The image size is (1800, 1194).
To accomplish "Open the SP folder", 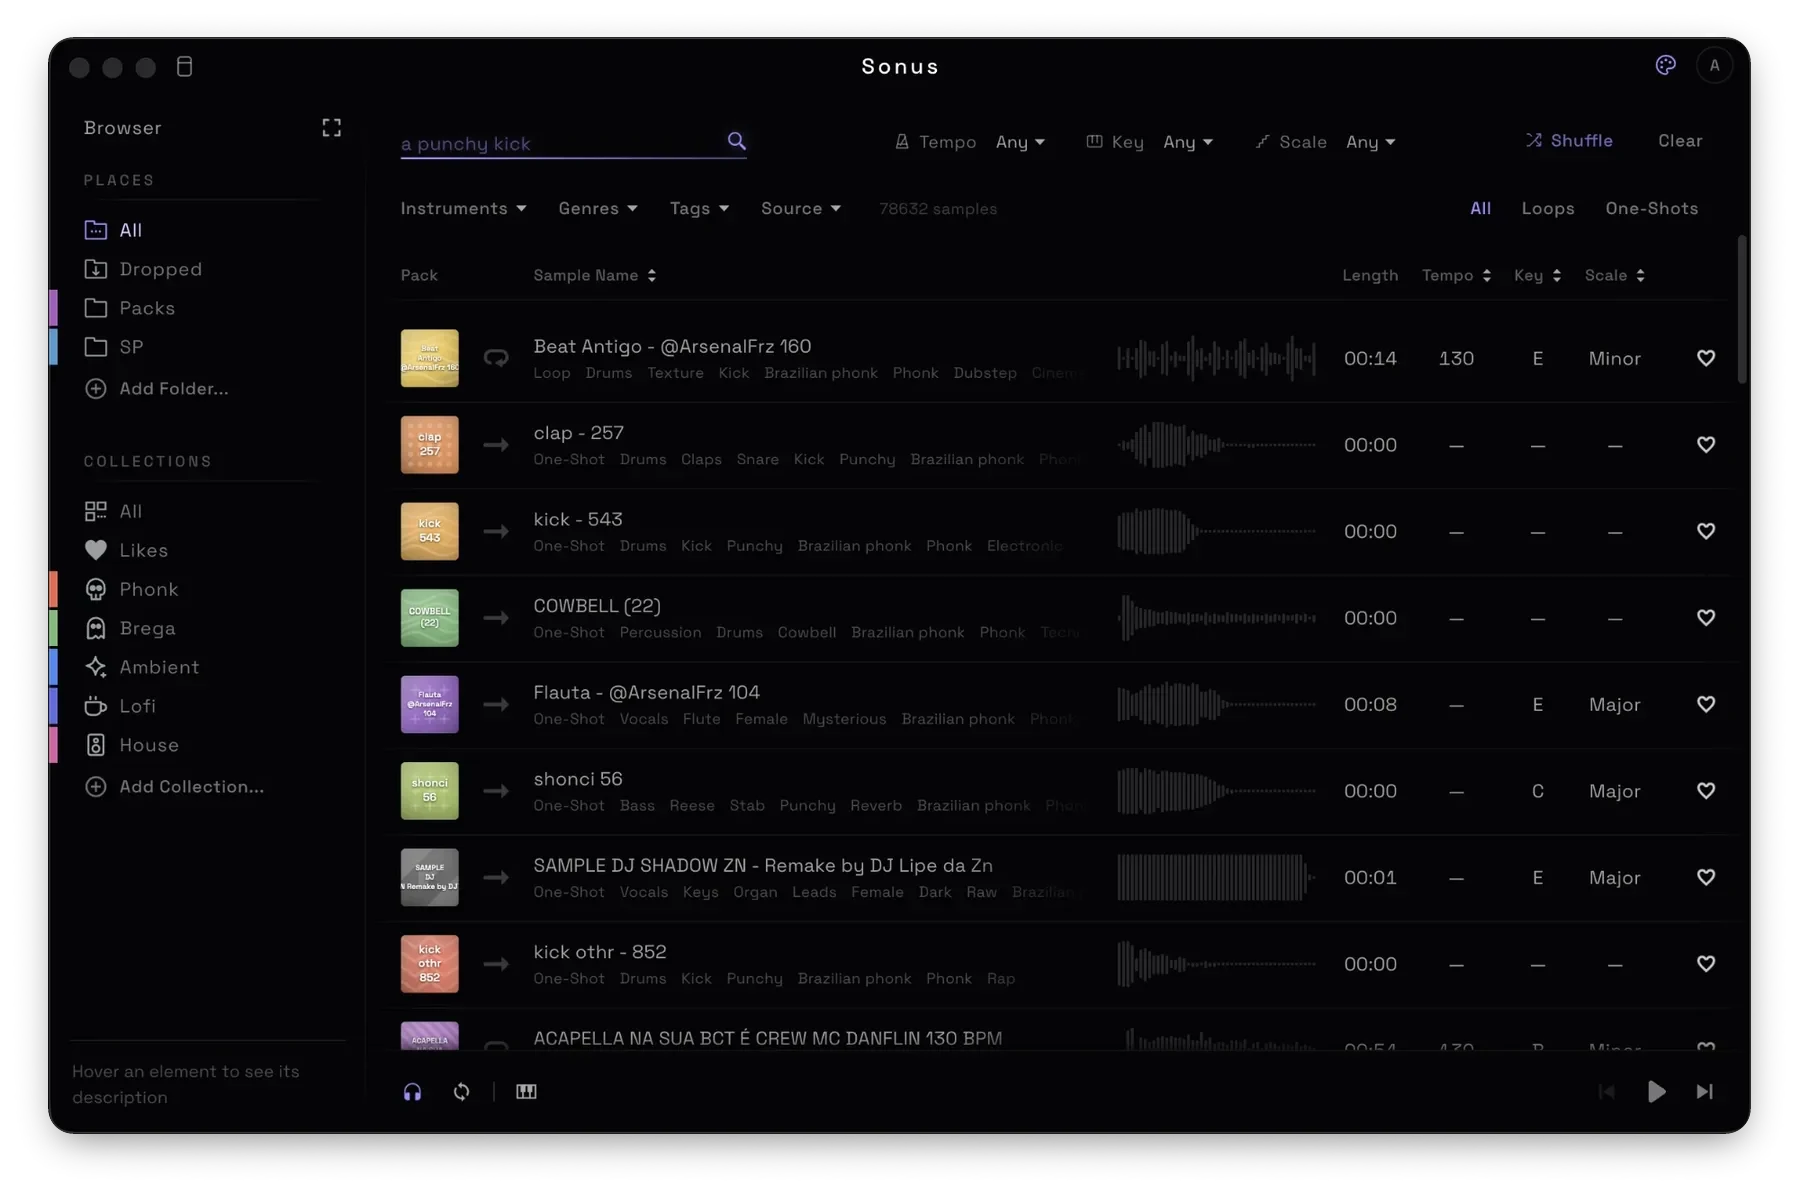I will click(114, 347).
